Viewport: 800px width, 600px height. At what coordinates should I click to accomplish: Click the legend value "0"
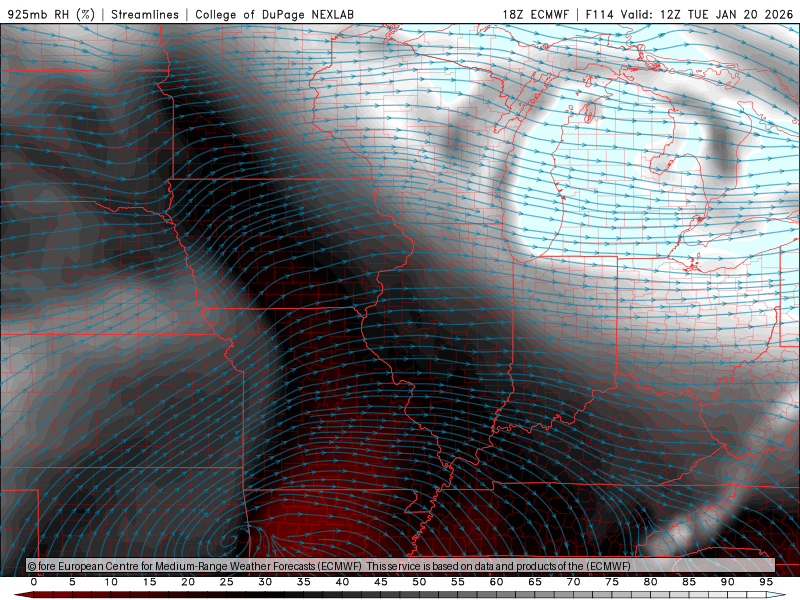(x=34, y=582)
